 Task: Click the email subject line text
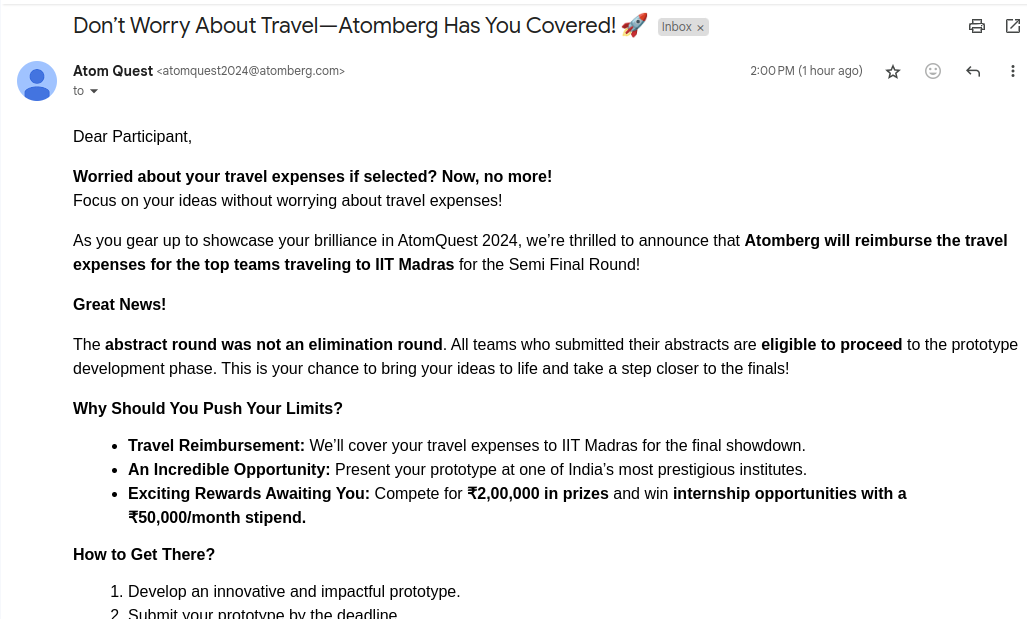click(x=345, y=26)
